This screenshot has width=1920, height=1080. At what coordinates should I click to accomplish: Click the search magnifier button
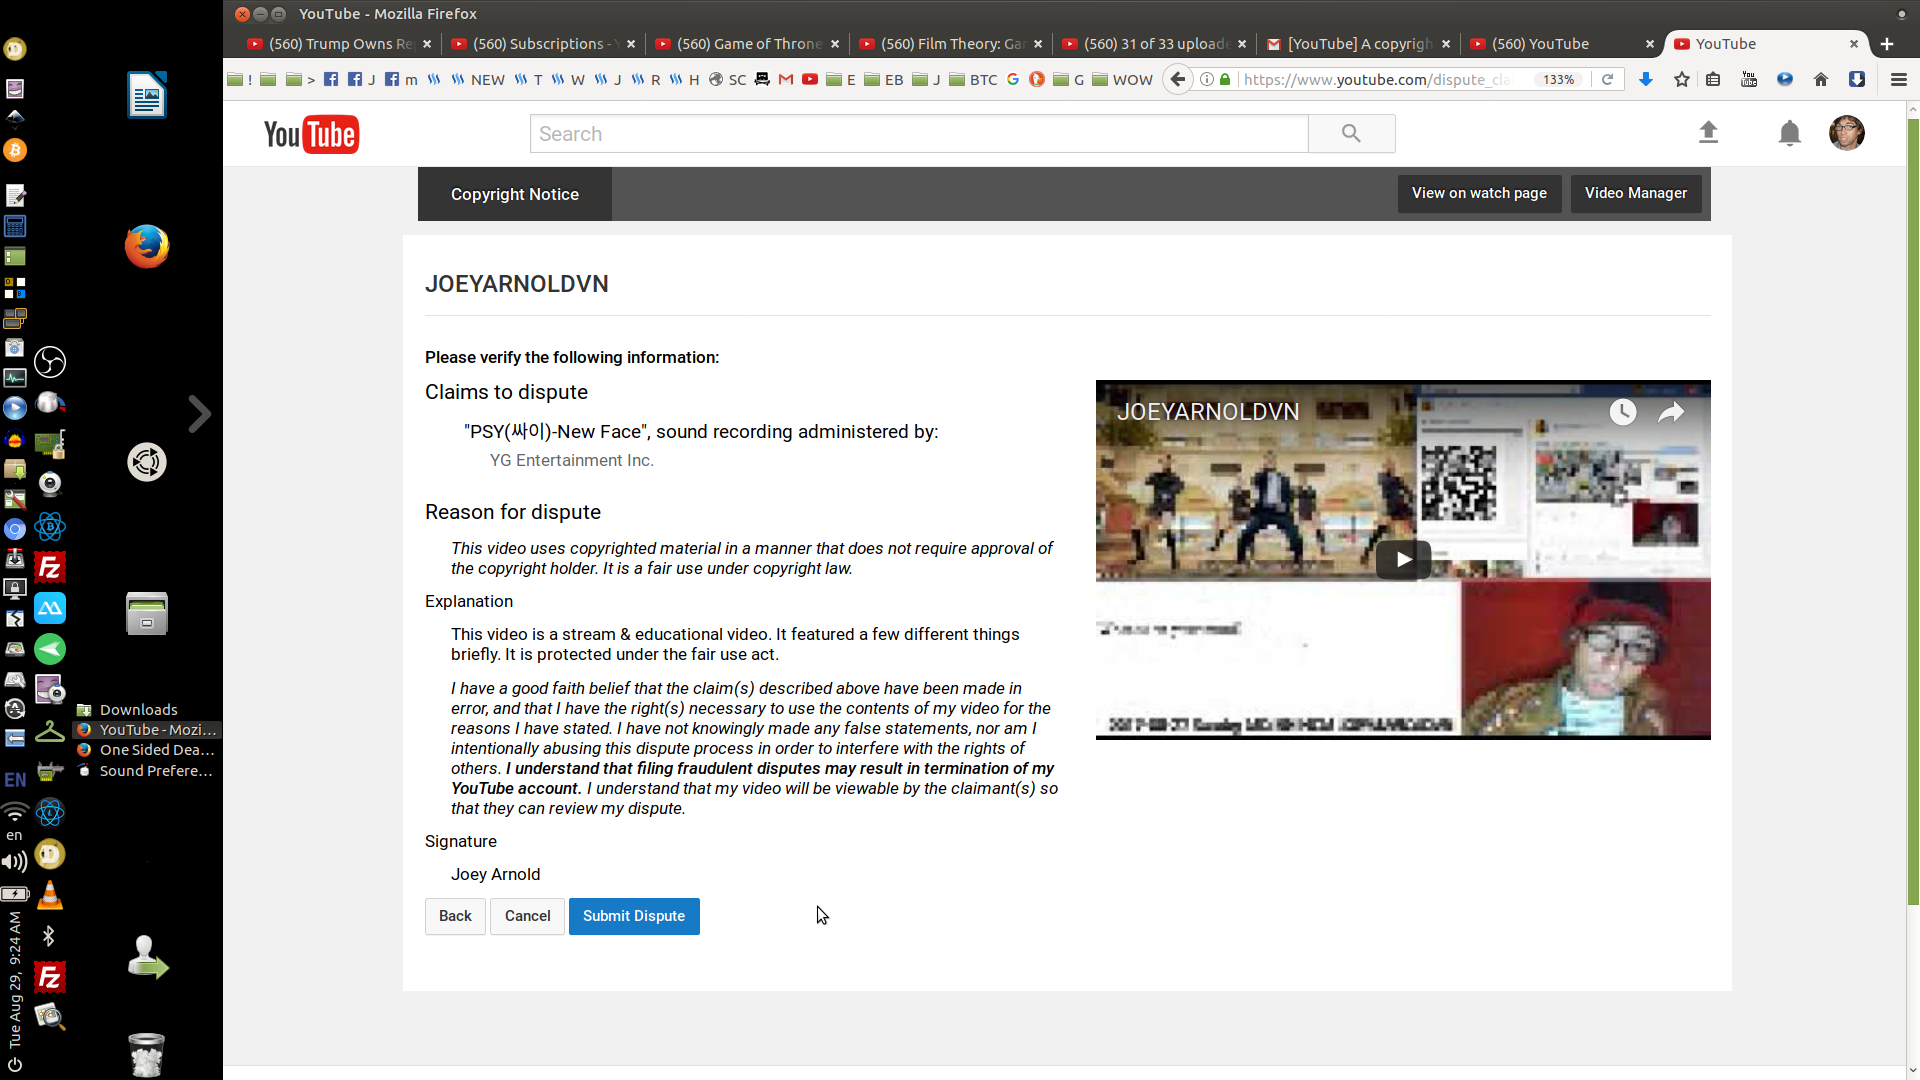[1351, 133]
